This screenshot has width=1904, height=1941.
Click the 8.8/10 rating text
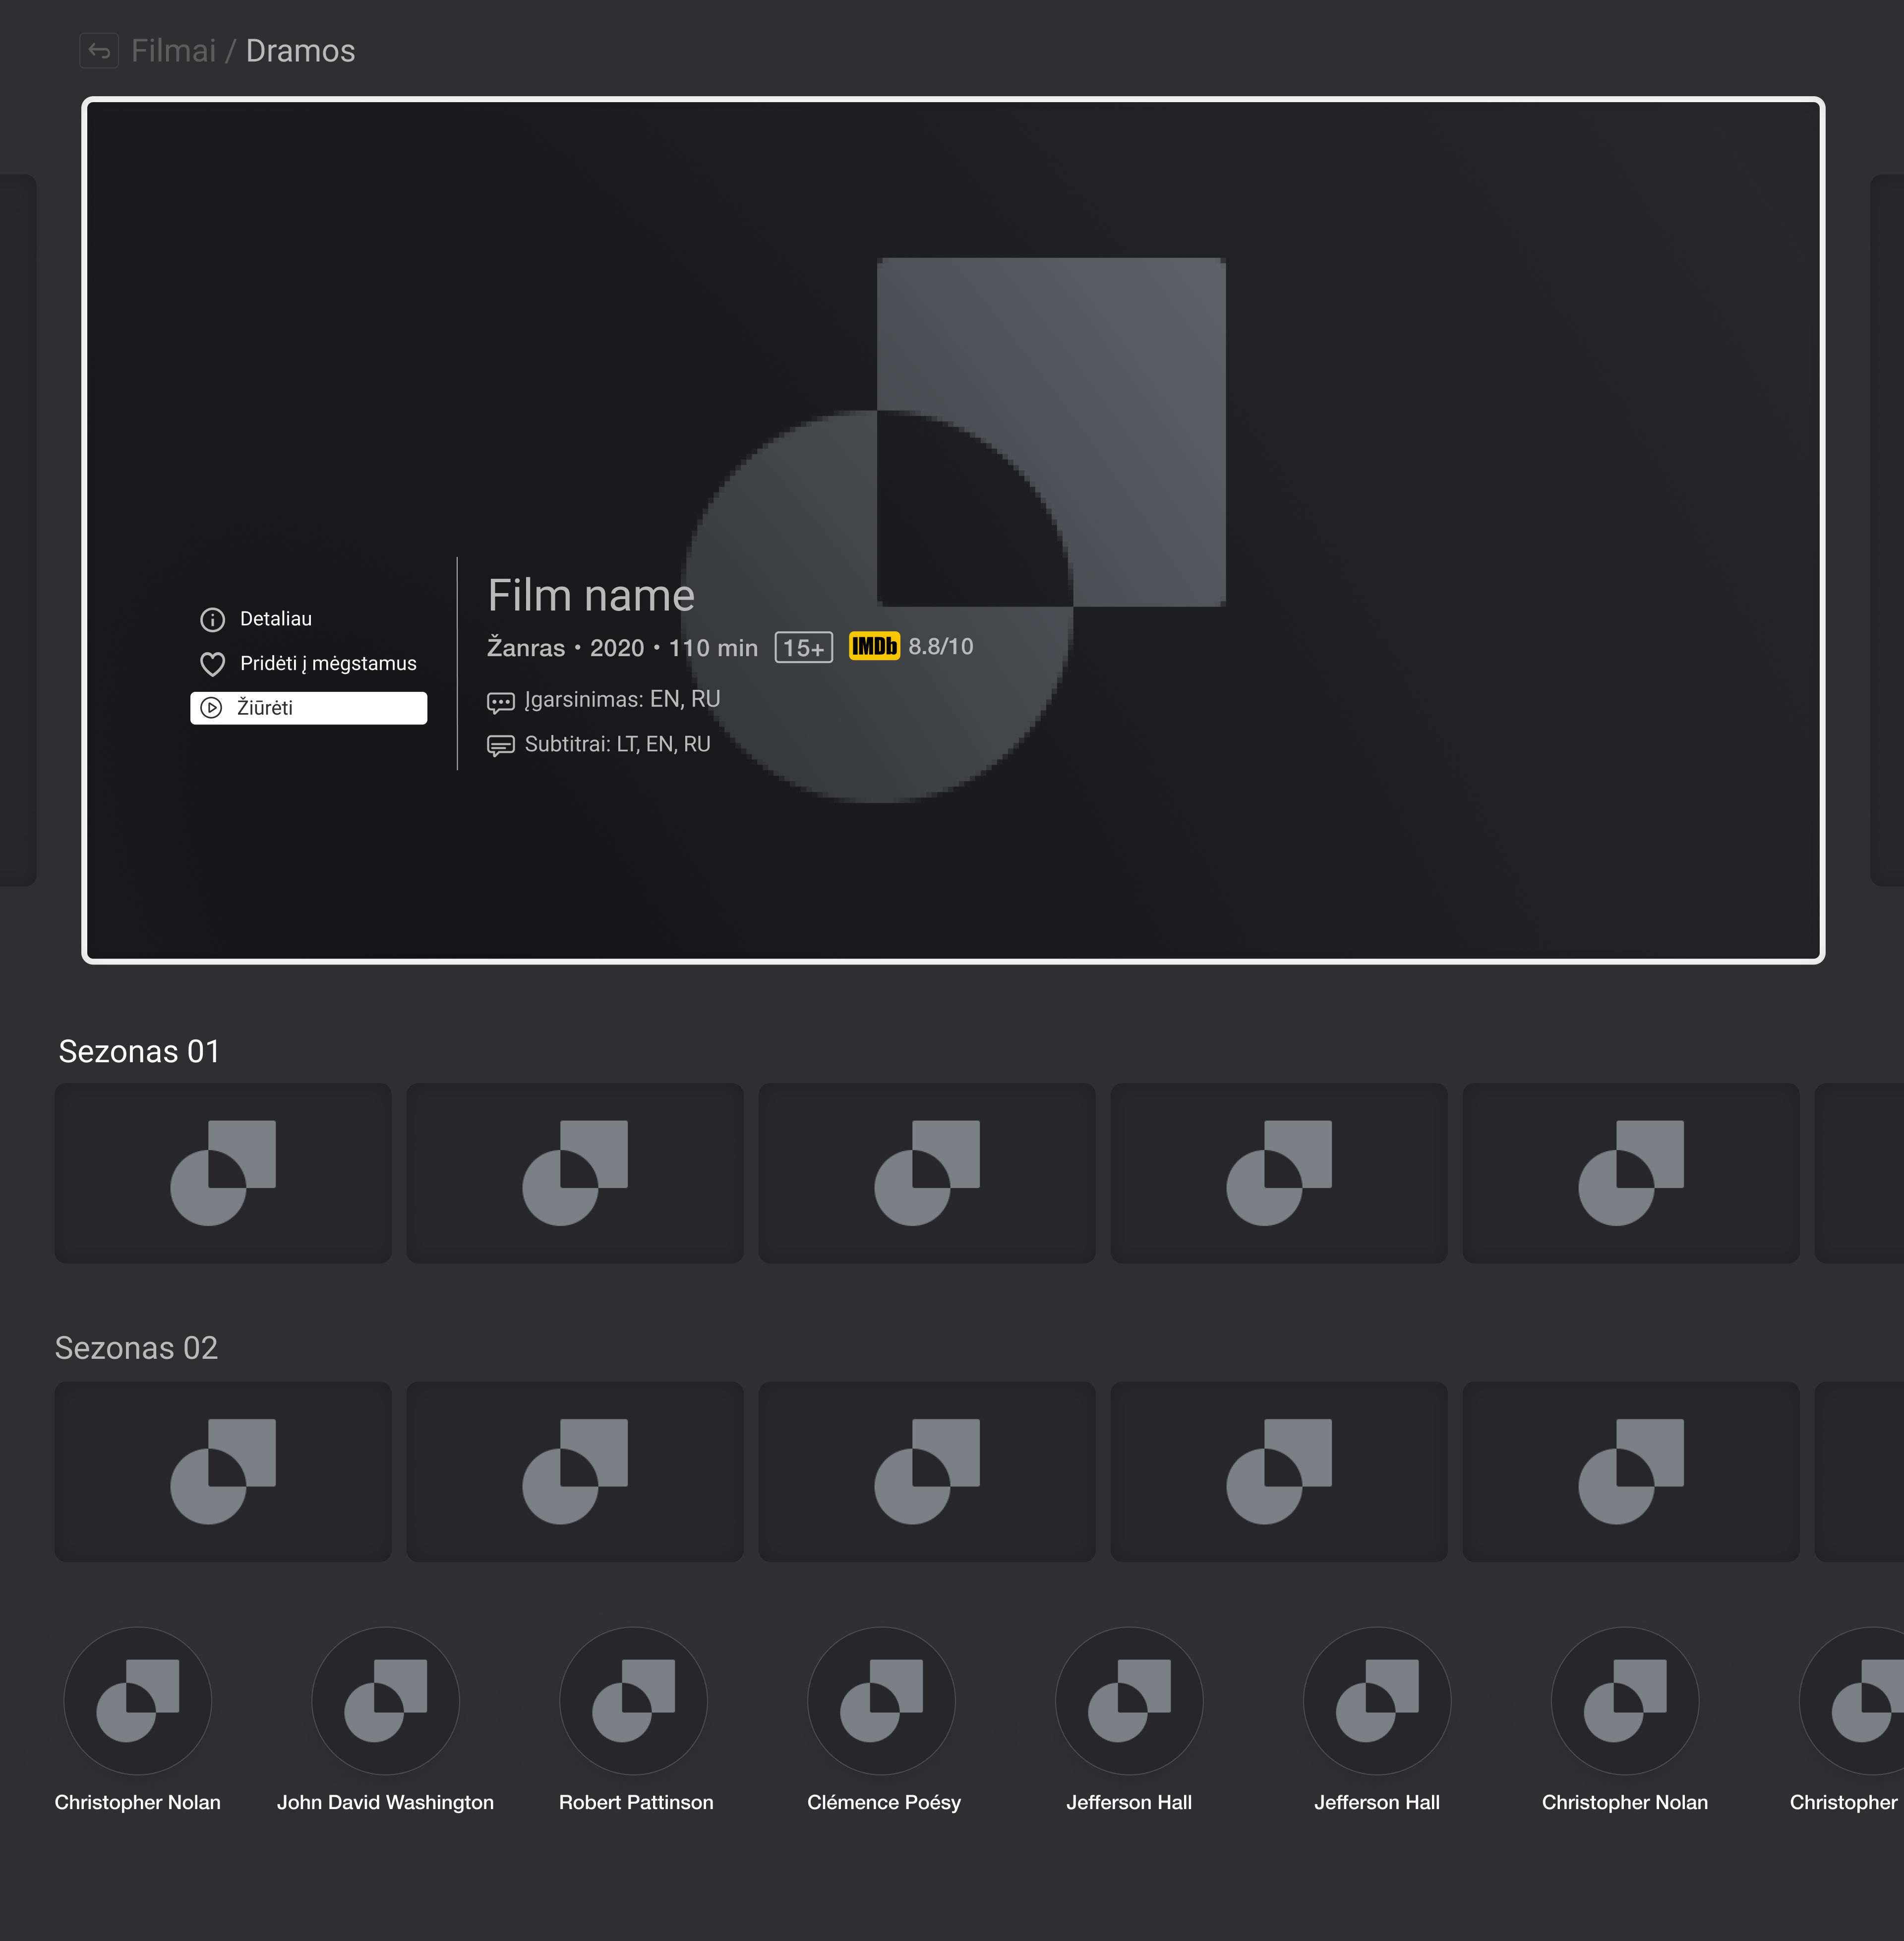tap(940, 647)
